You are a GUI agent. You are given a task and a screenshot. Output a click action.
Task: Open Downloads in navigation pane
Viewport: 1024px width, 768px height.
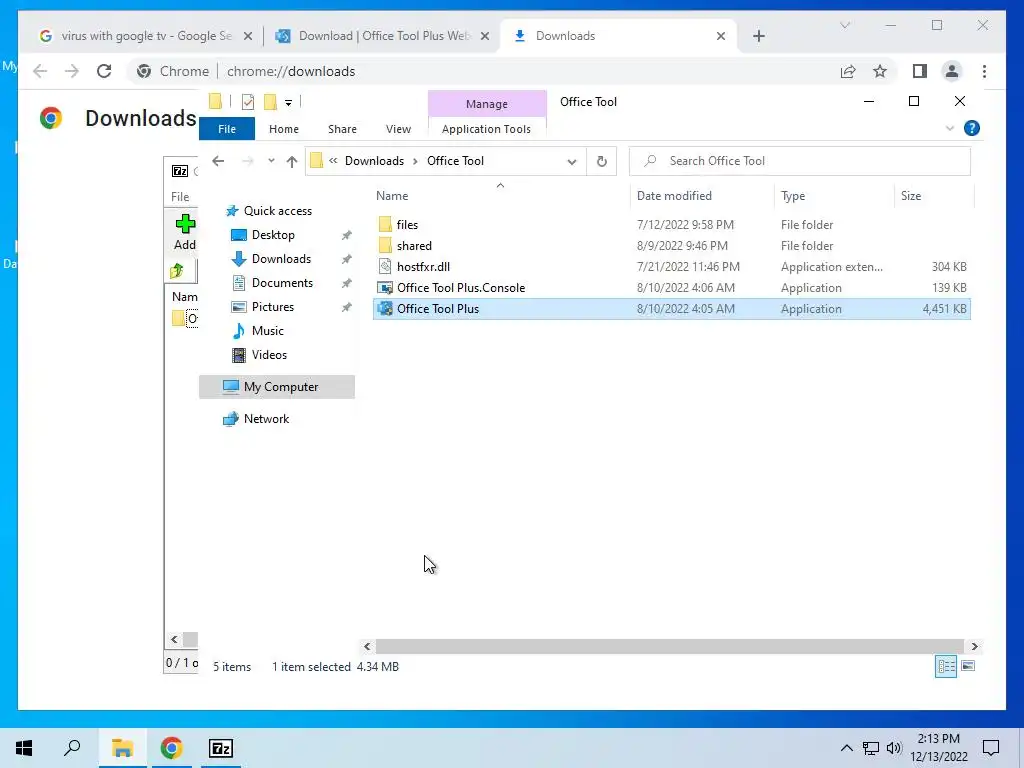click(x=281, y=259)
